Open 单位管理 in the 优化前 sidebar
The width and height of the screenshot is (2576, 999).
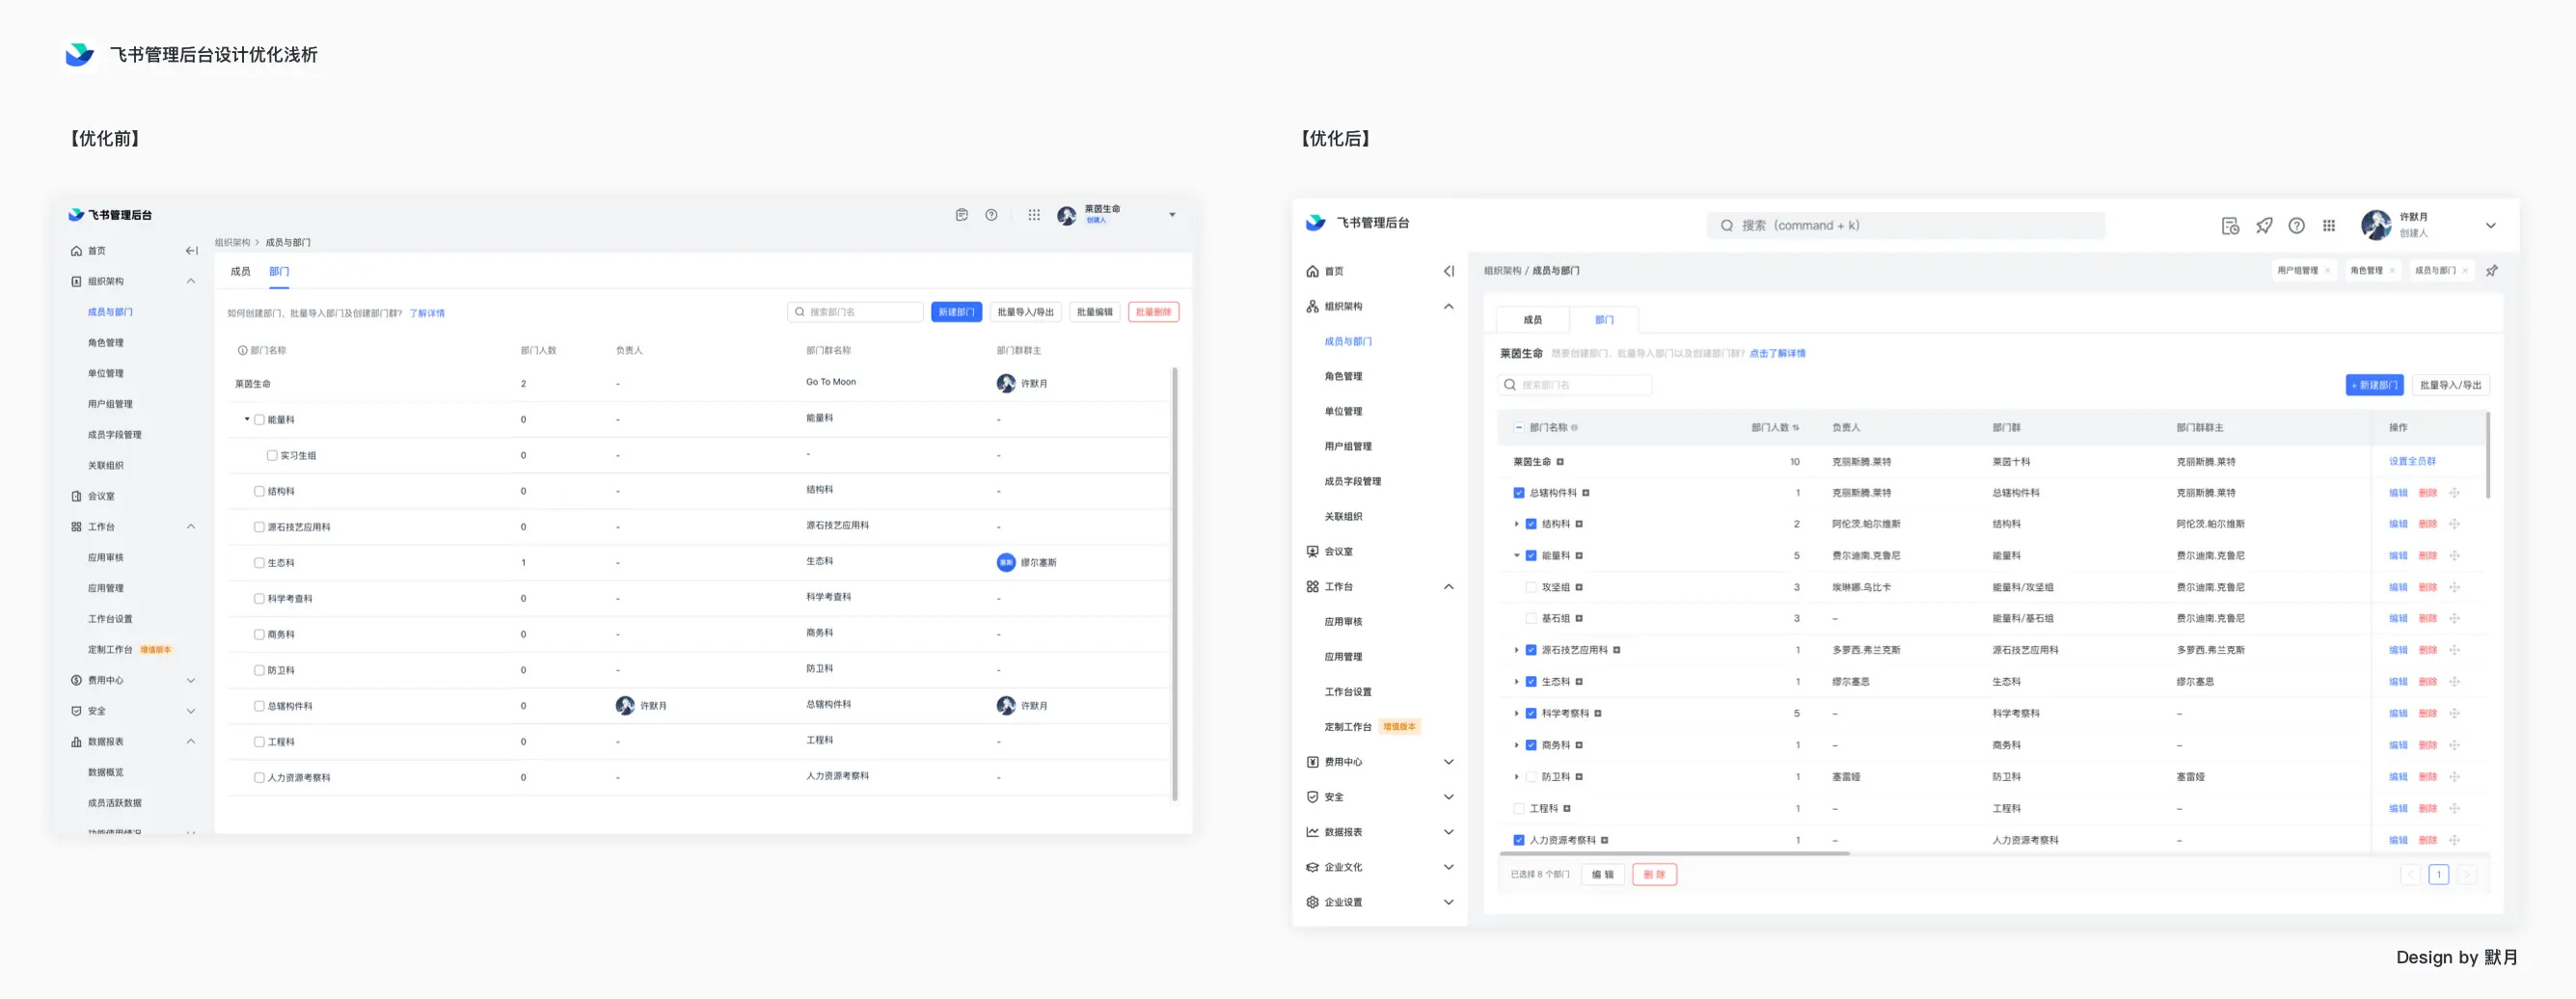tap(105, 373)
